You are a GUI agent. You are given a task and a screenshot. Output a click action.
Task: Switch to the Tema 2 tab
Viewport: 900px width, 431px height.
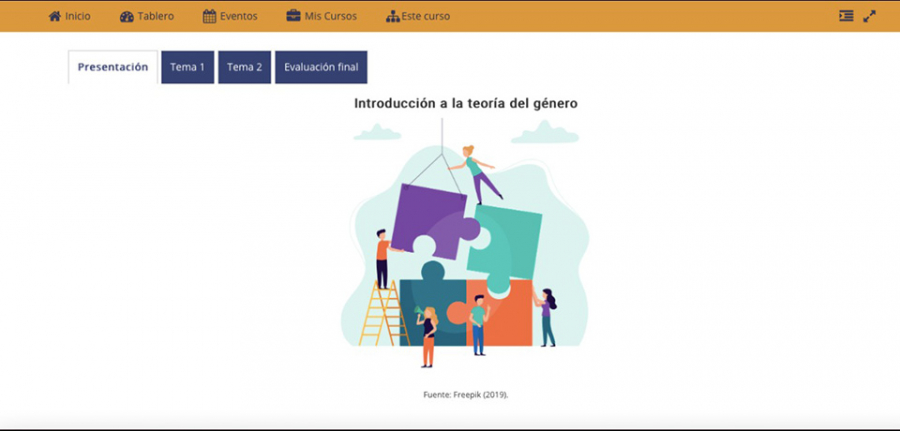(245, 67)
